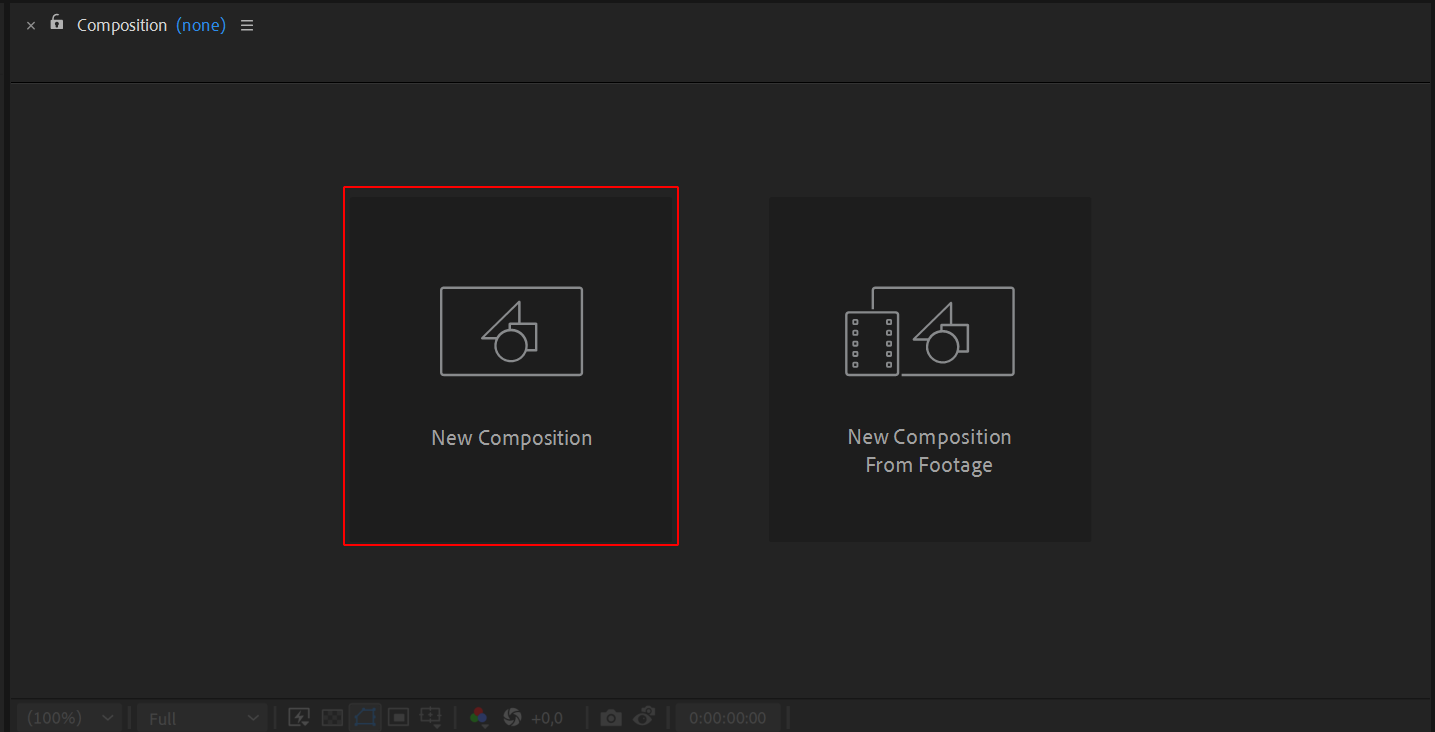
Task: Open the Composition panel hamburger menu
Action: click(x=247, y=26)
